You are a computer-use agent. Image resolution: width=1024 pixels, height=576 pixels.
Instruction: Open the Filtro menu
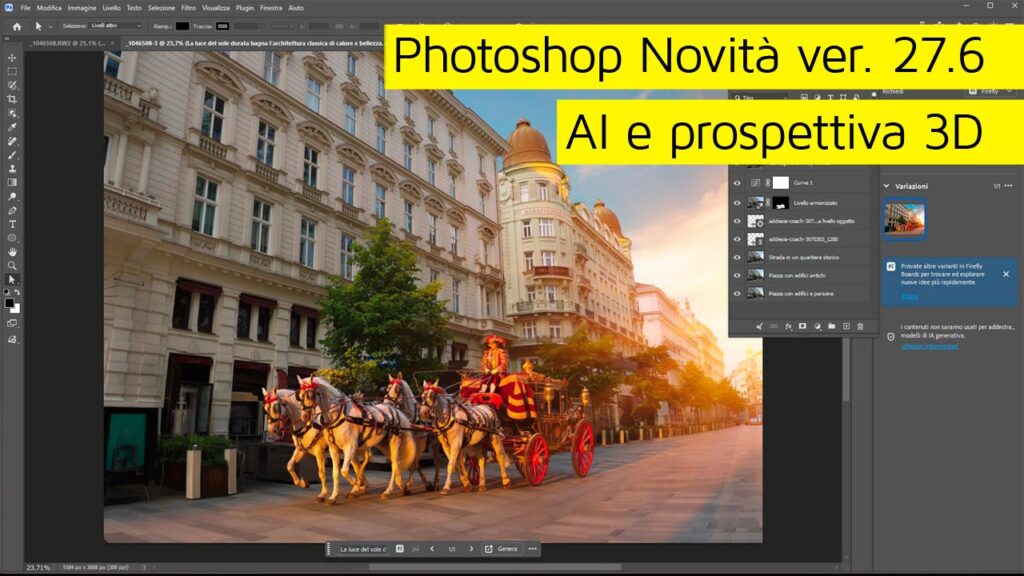point(188,8)
